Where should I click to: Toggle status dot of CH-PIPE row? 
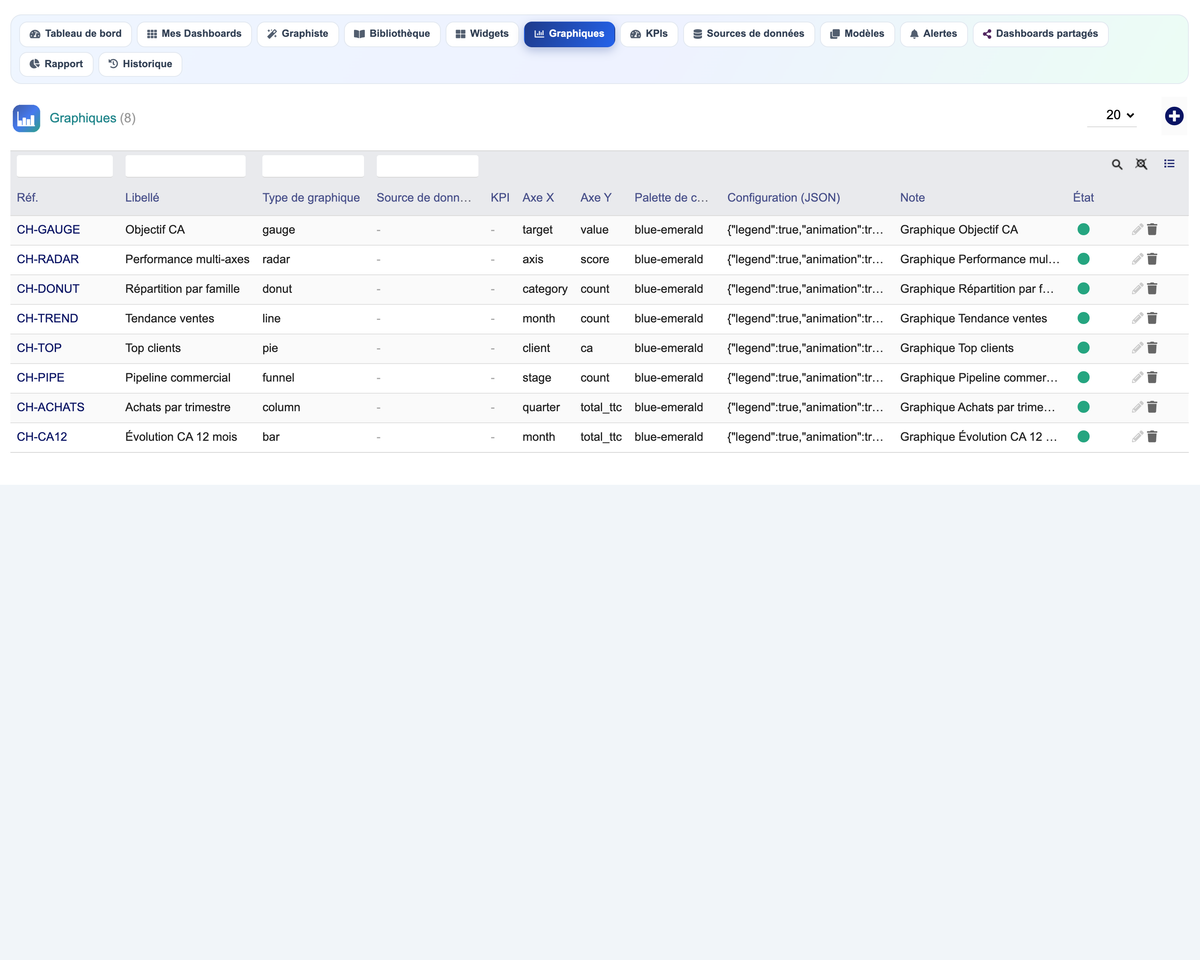point(1083,378)
